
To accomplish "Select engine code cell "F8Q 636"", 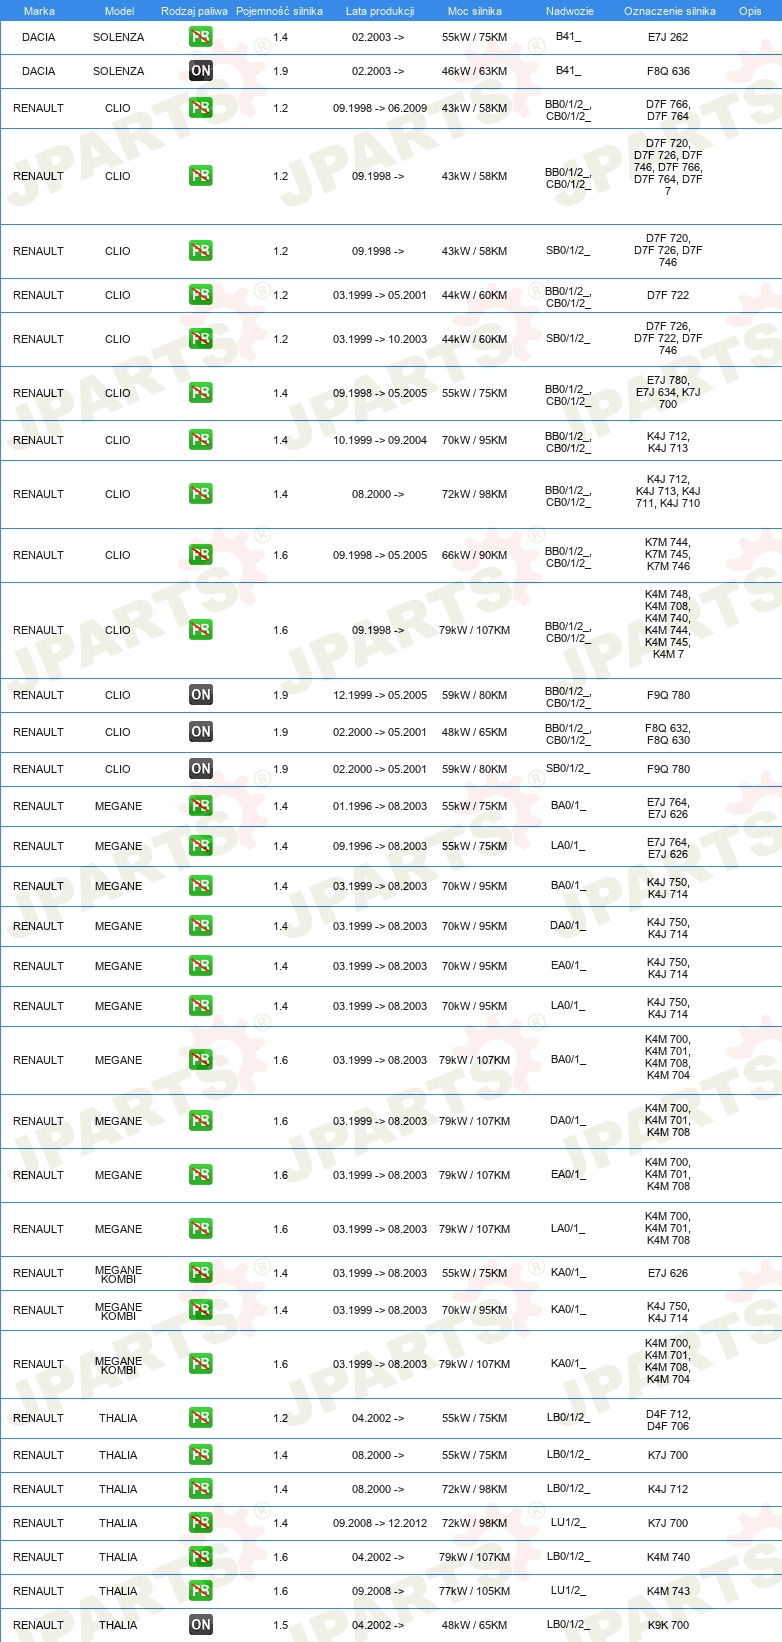I will 668,71.
